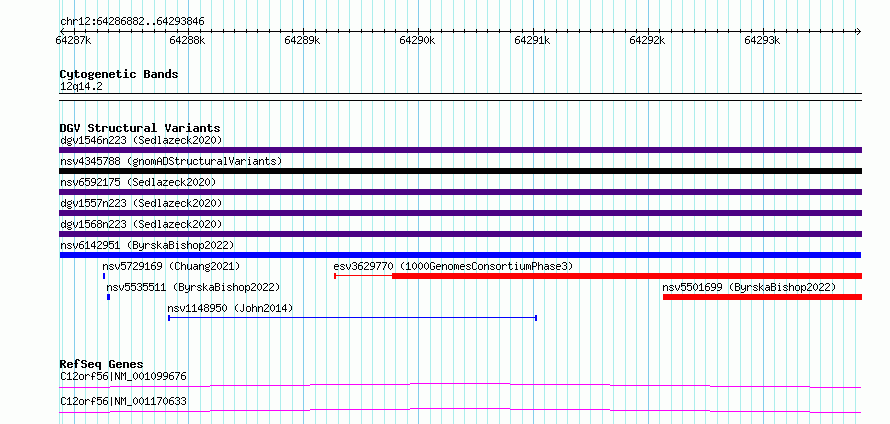890x424 pixels.
Task: Select the magenta transcript line of NM_001170633
Action: coord(460,411)
